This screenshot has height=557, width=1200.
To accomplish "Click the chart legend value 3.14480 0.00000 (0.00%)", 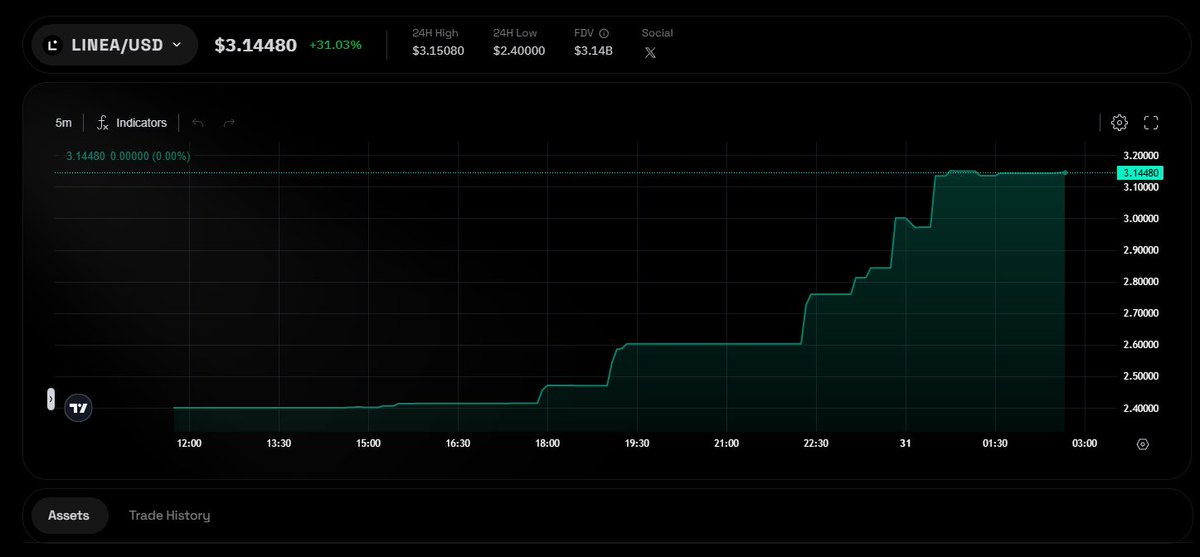I will point(128,156).
